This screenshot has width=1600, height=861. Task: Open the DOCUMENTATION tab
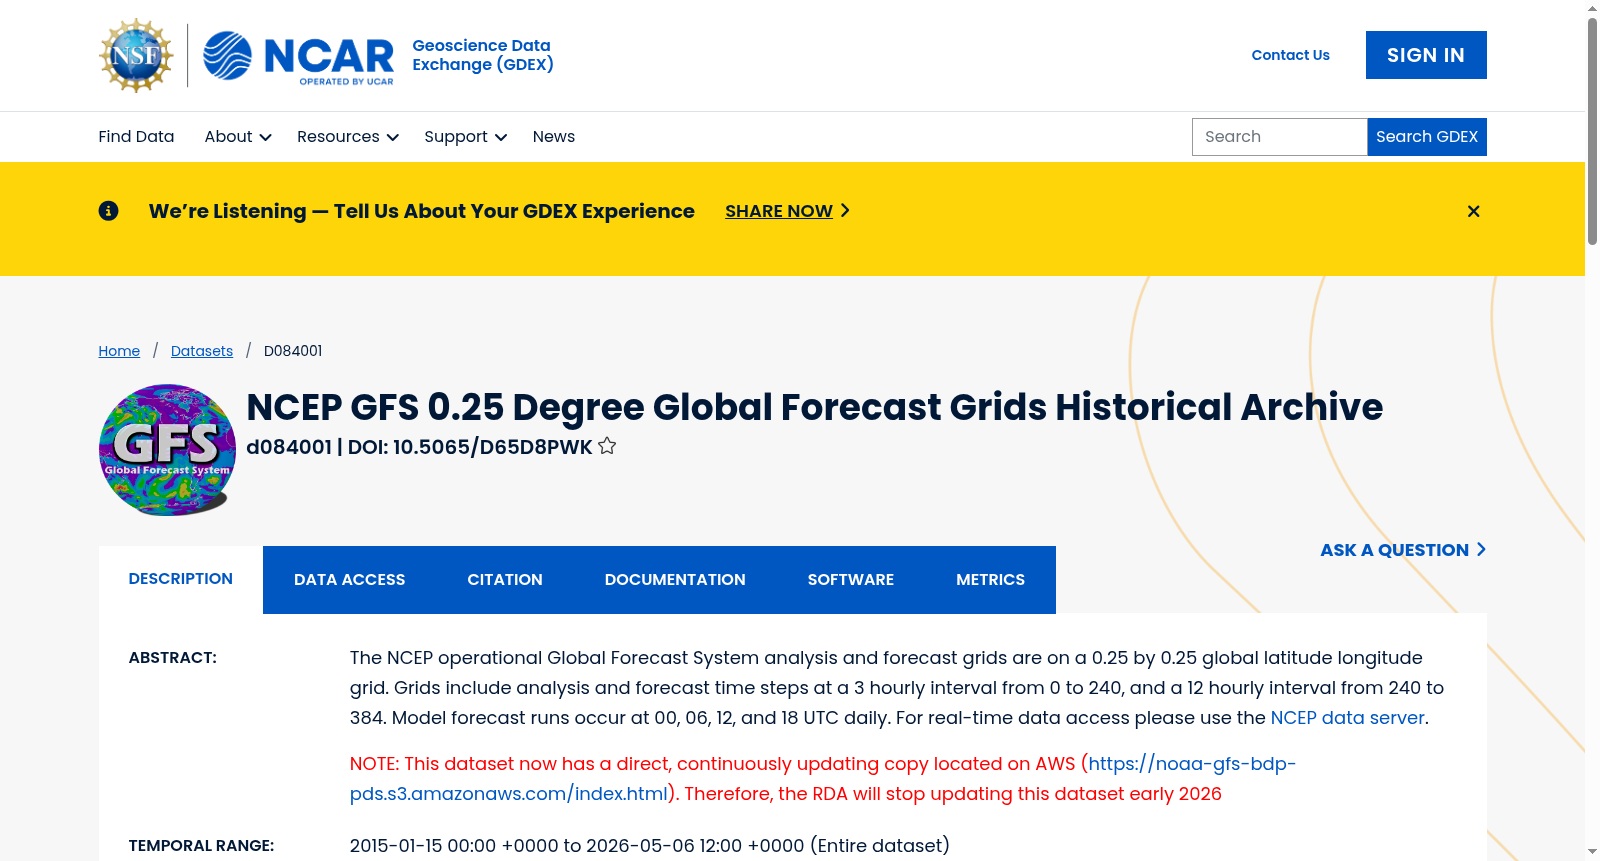(x=675, y=580)
